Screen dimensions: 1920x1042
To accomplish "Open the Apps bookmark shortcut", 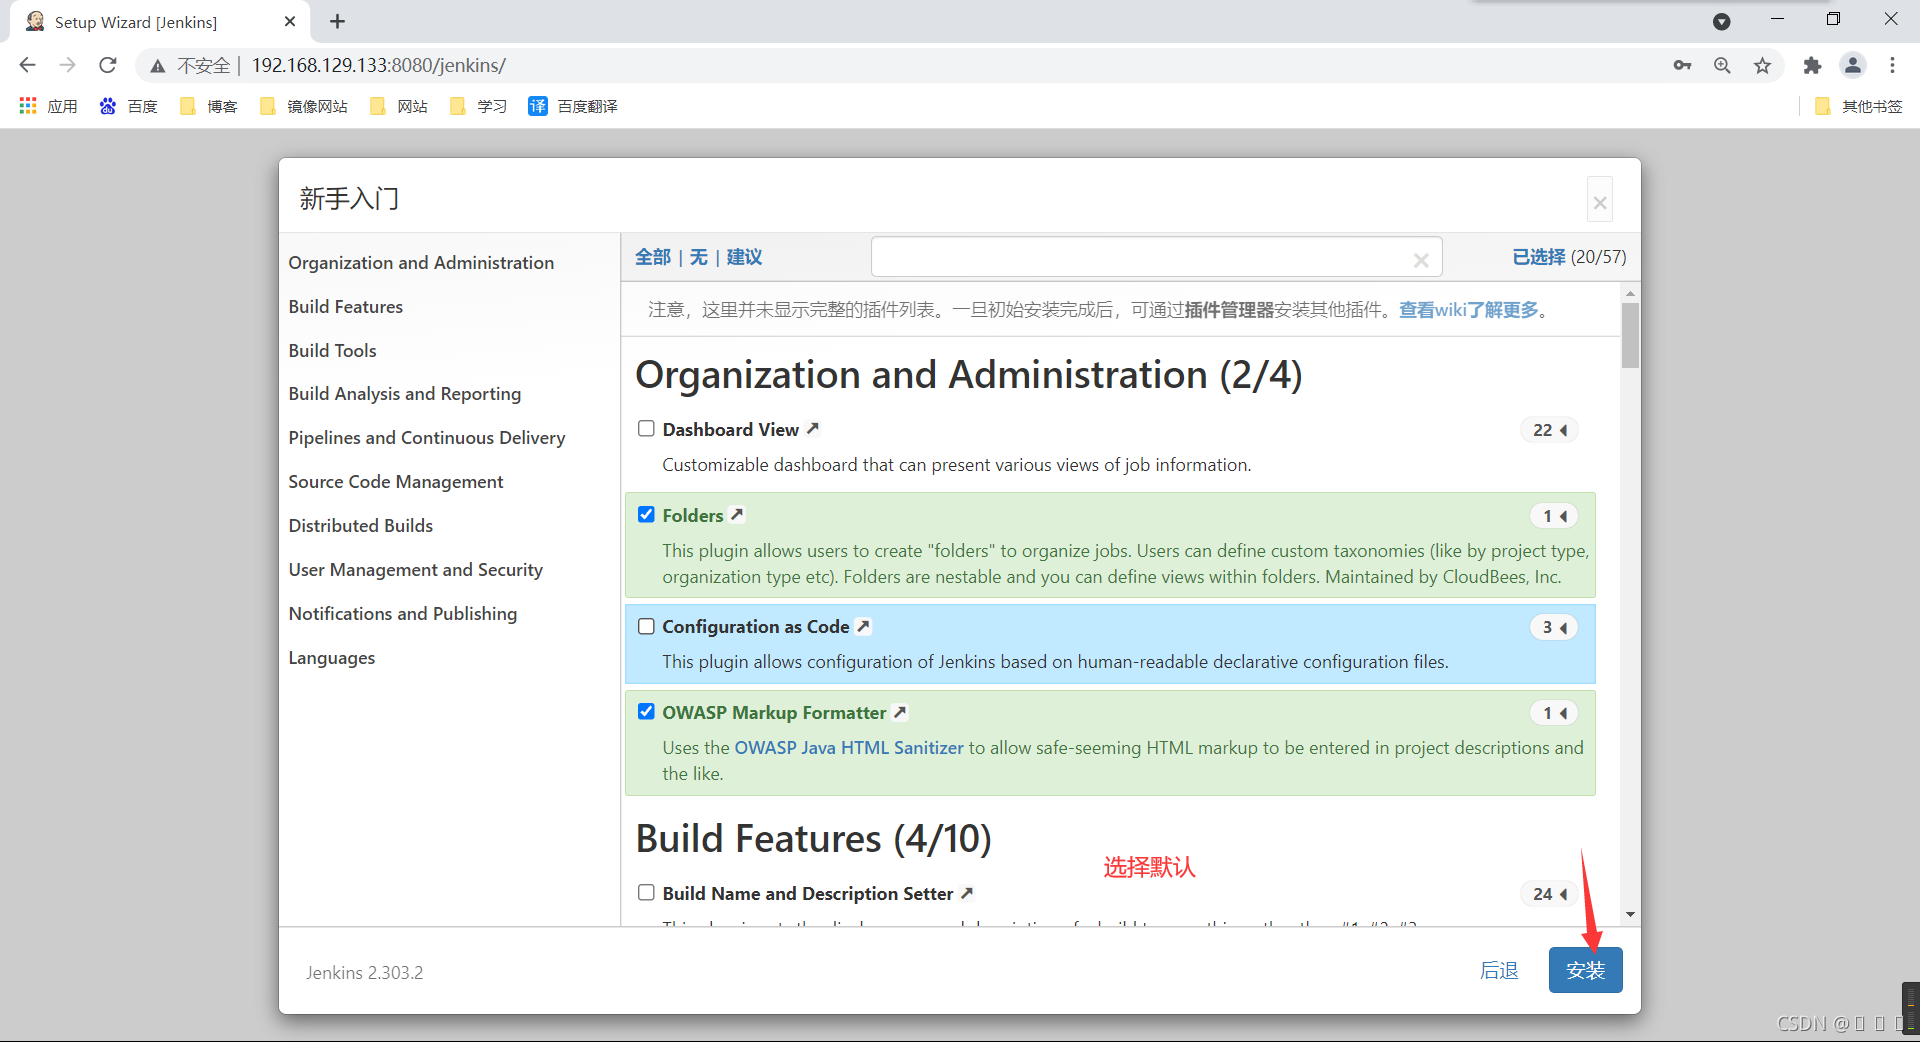I will click(x=48, y=106).
